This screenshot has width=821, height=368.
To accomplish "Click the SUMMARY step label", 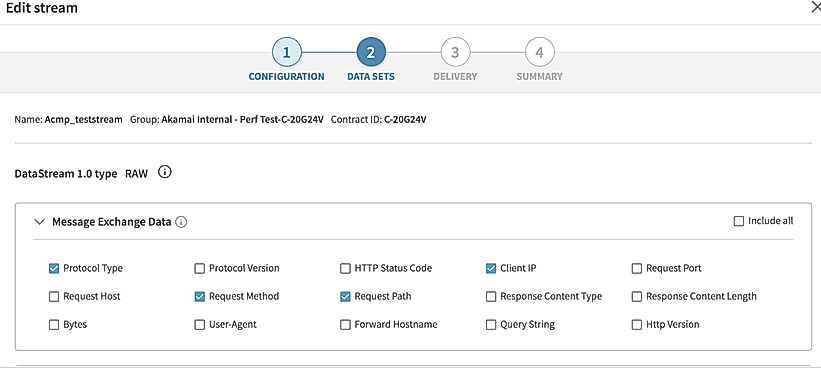I will 539,76.
